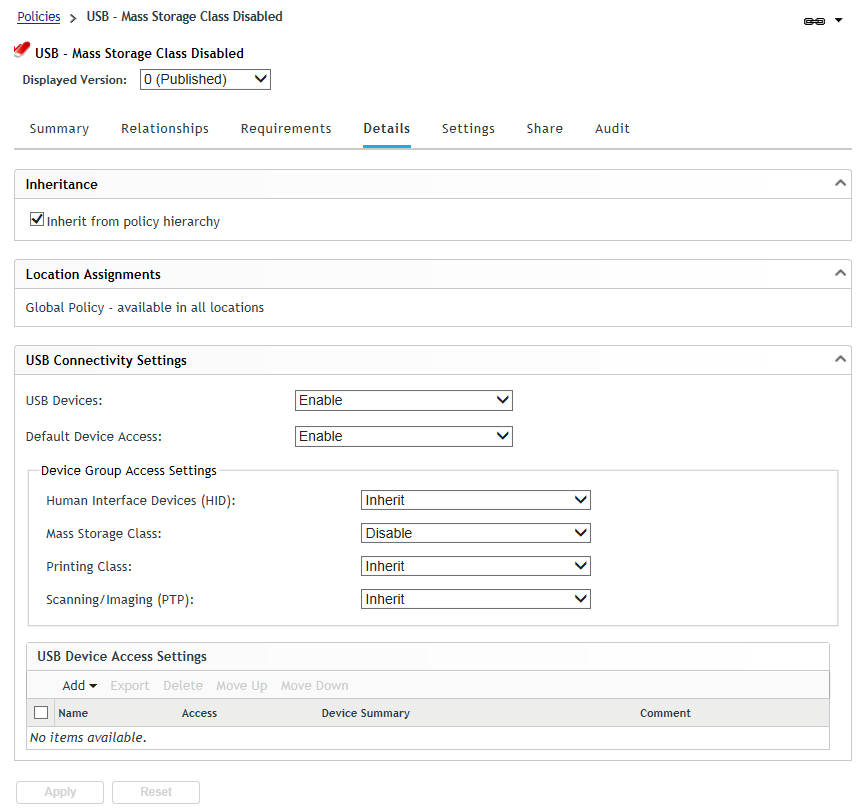863x811 pixels.
Task: Collapse the Location Assignments panel
Action: coord(840,273)
